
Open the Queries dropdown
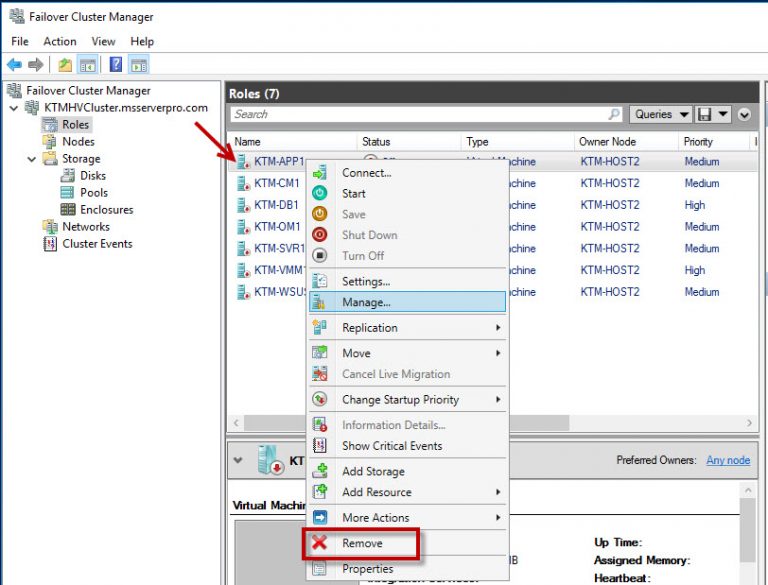click(x=660, y=115)
